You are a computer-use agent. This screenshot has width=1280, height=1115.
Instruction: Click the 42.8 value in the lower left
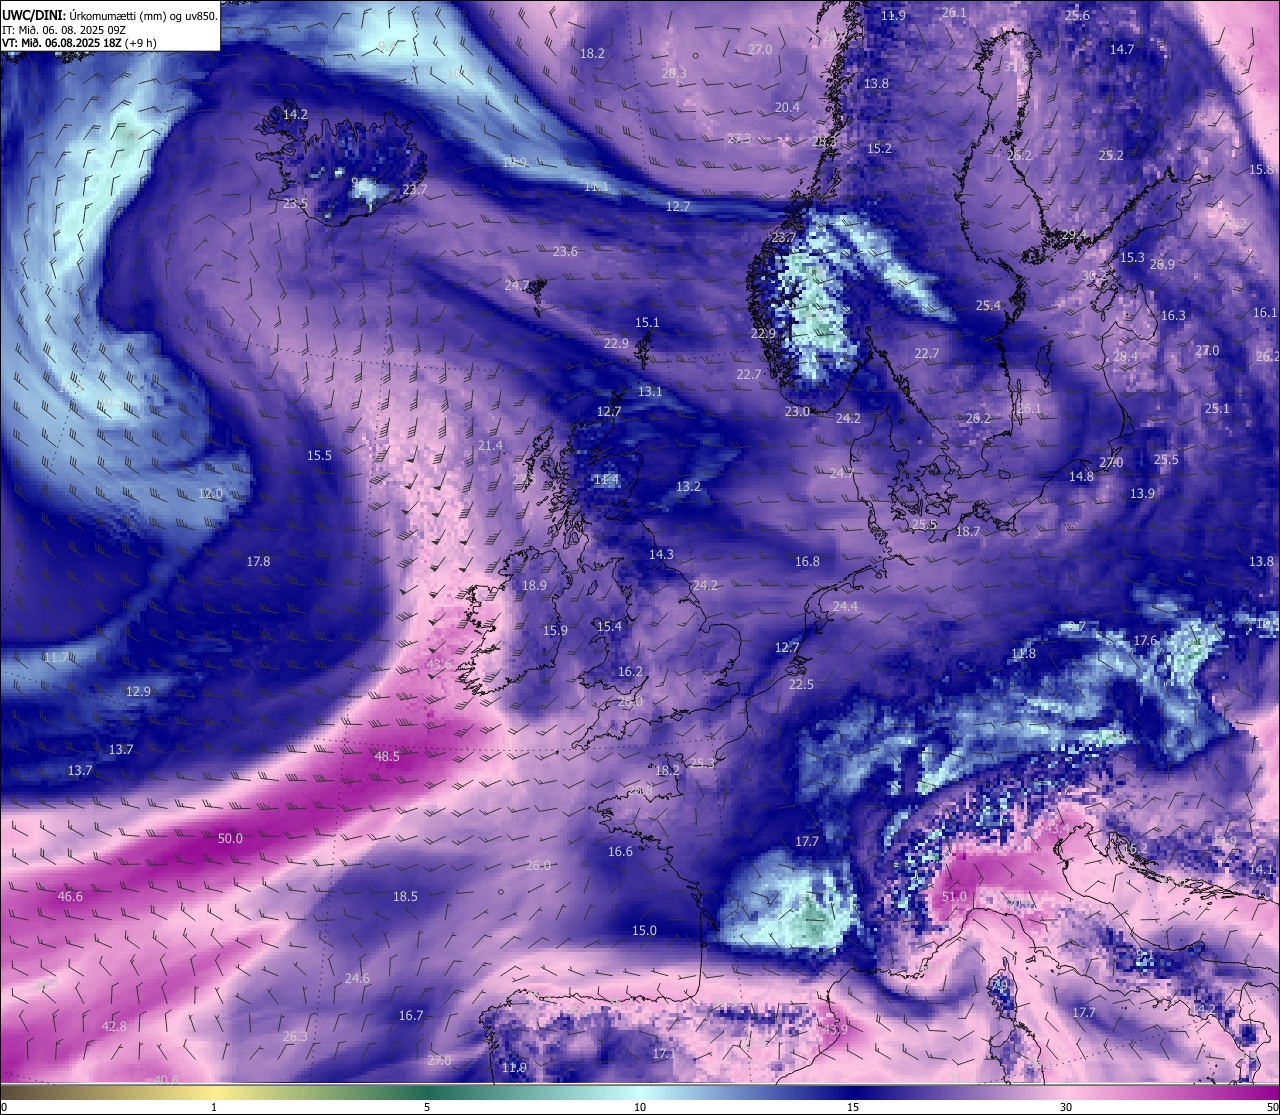tap(114, 1026)
